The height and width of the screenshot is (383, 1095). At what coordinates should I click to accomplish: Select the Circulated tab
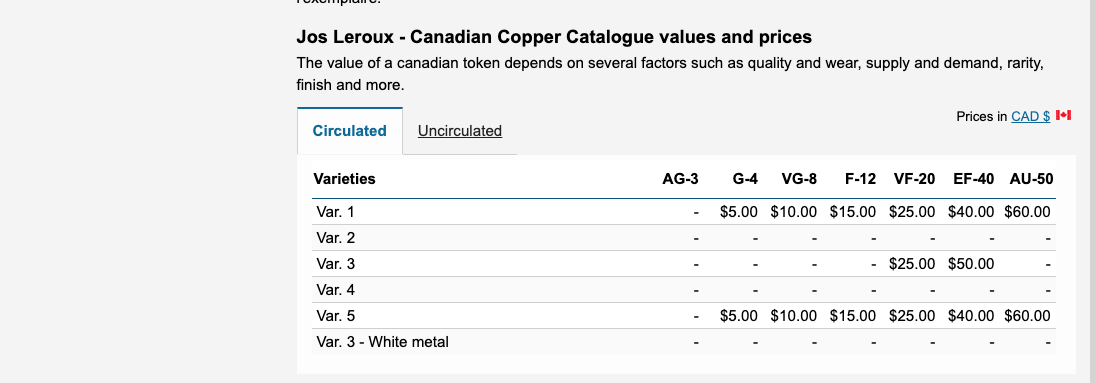349,131
